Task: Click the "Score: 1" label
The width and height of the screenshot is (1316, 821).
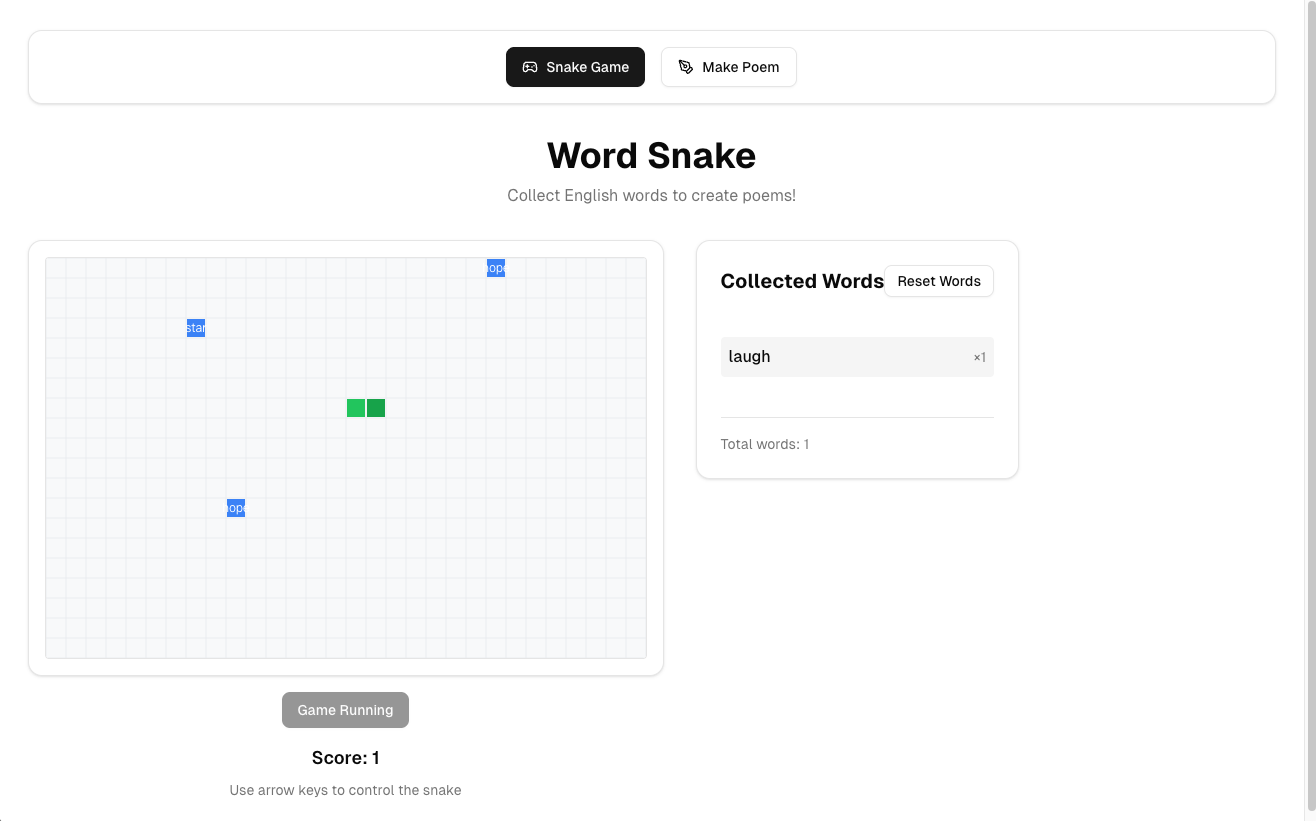Action: click(345, 758)
